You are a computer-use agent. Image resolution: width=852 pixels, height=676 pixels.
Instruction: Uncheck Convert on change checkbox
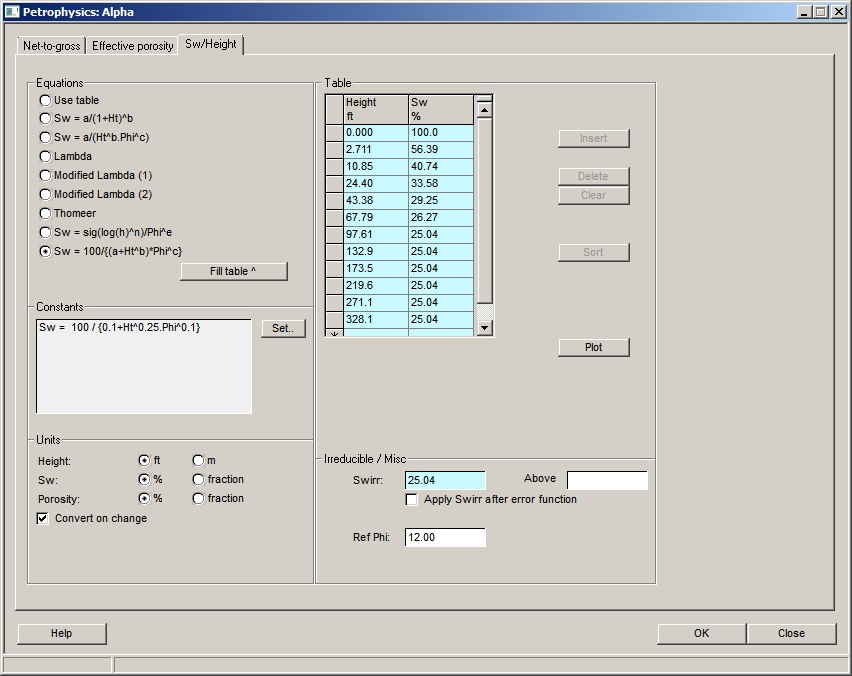click(x=43, y=518)
